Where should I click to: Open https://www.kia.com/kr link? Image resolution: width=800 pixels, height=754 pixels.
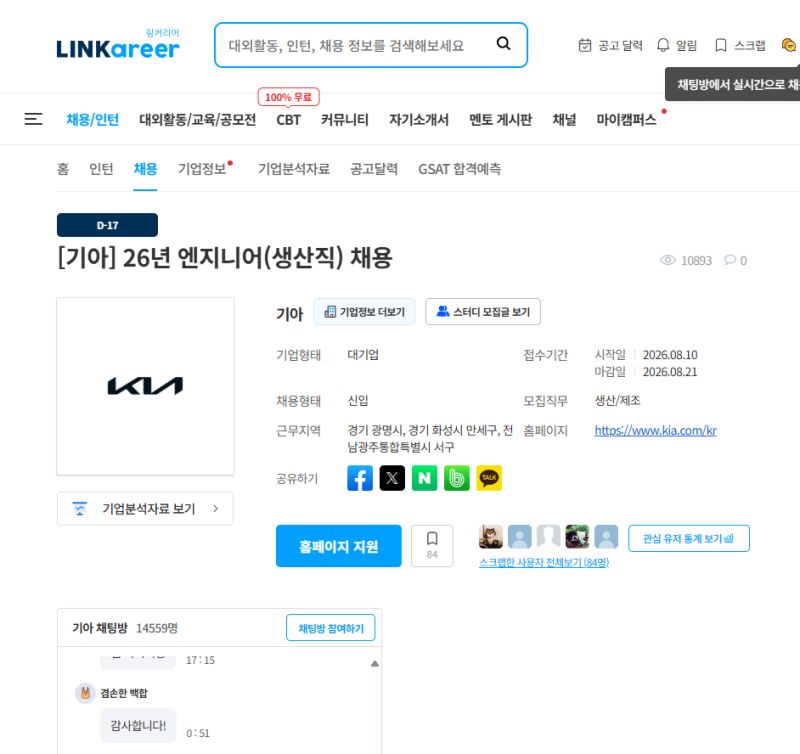click(x=656, y=431)
